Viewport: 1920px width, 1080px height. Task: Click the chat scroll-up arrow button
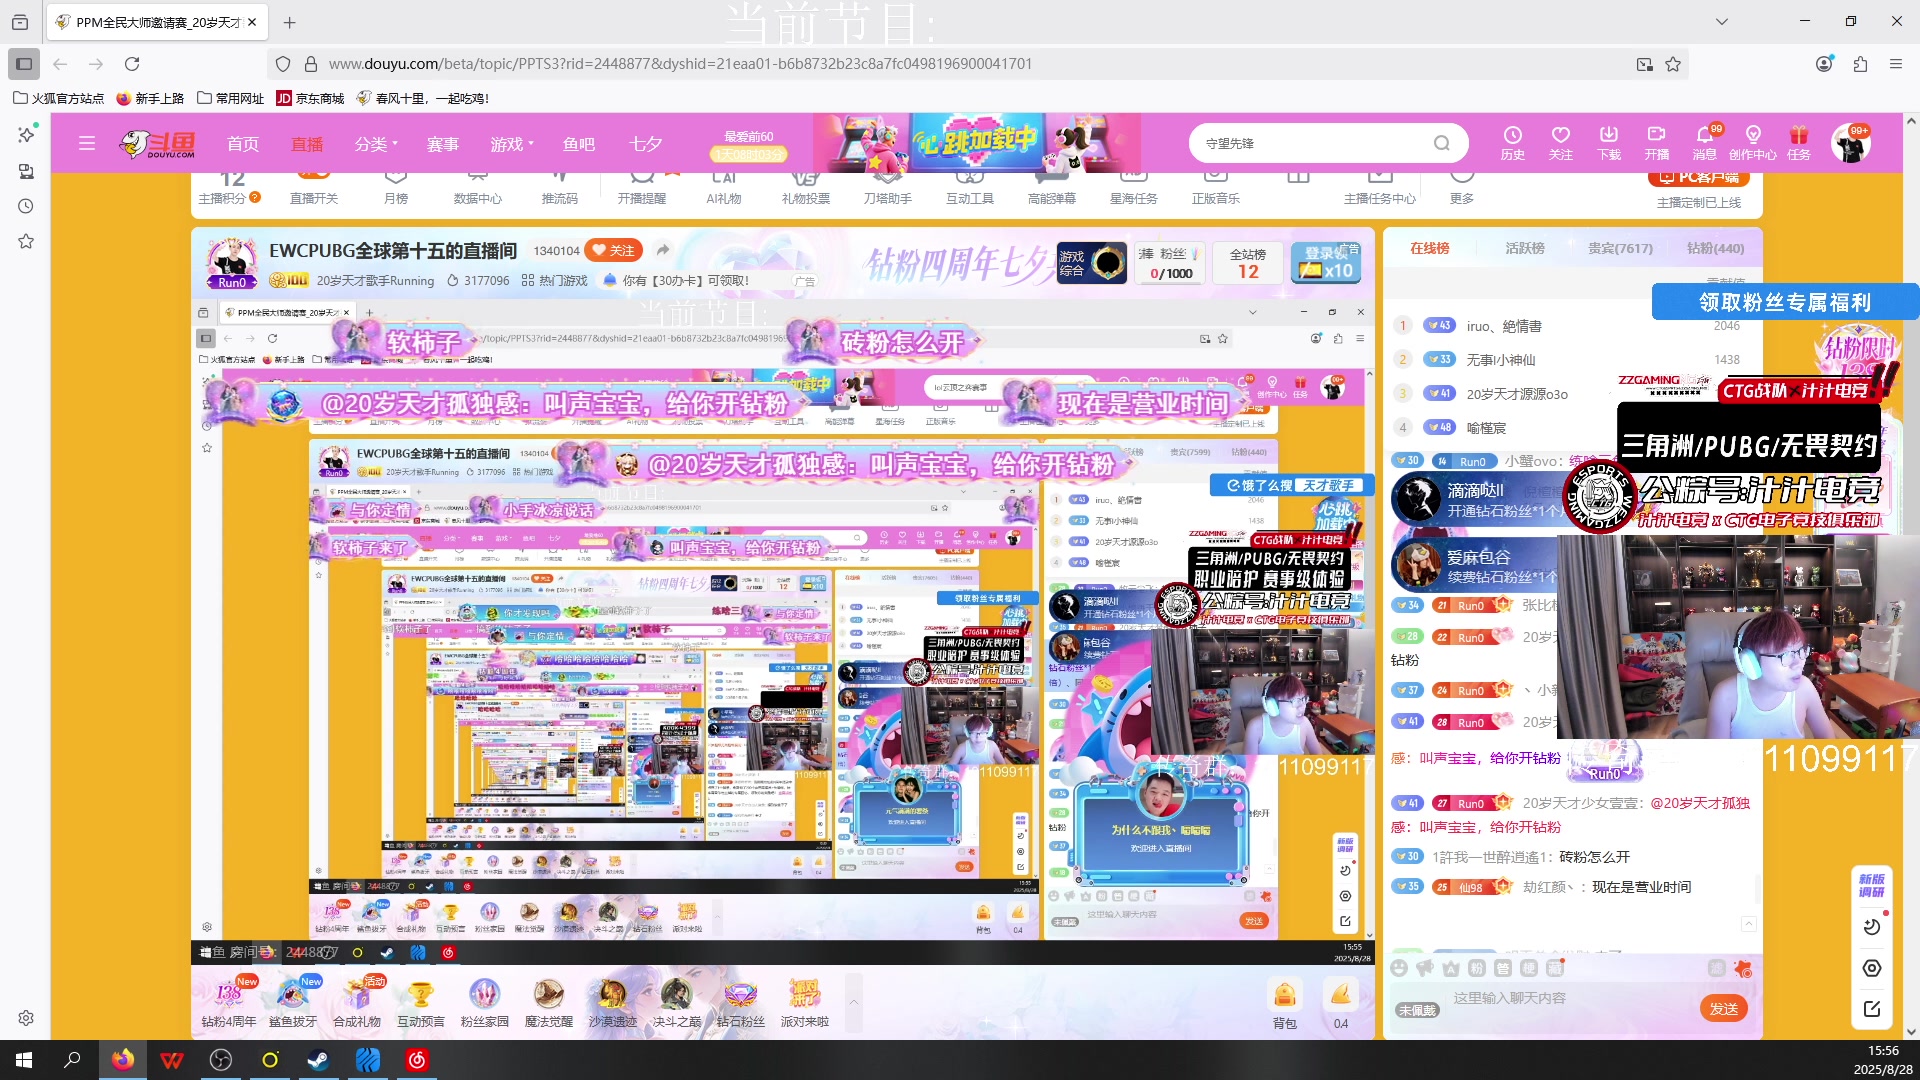pyautogui.click(x=1749, y=924)
